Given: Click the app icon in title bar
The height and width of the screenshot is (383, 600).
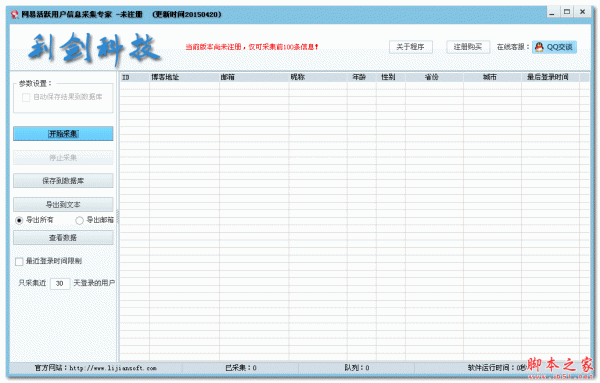Looking at the screenshot, I should 15,15.
